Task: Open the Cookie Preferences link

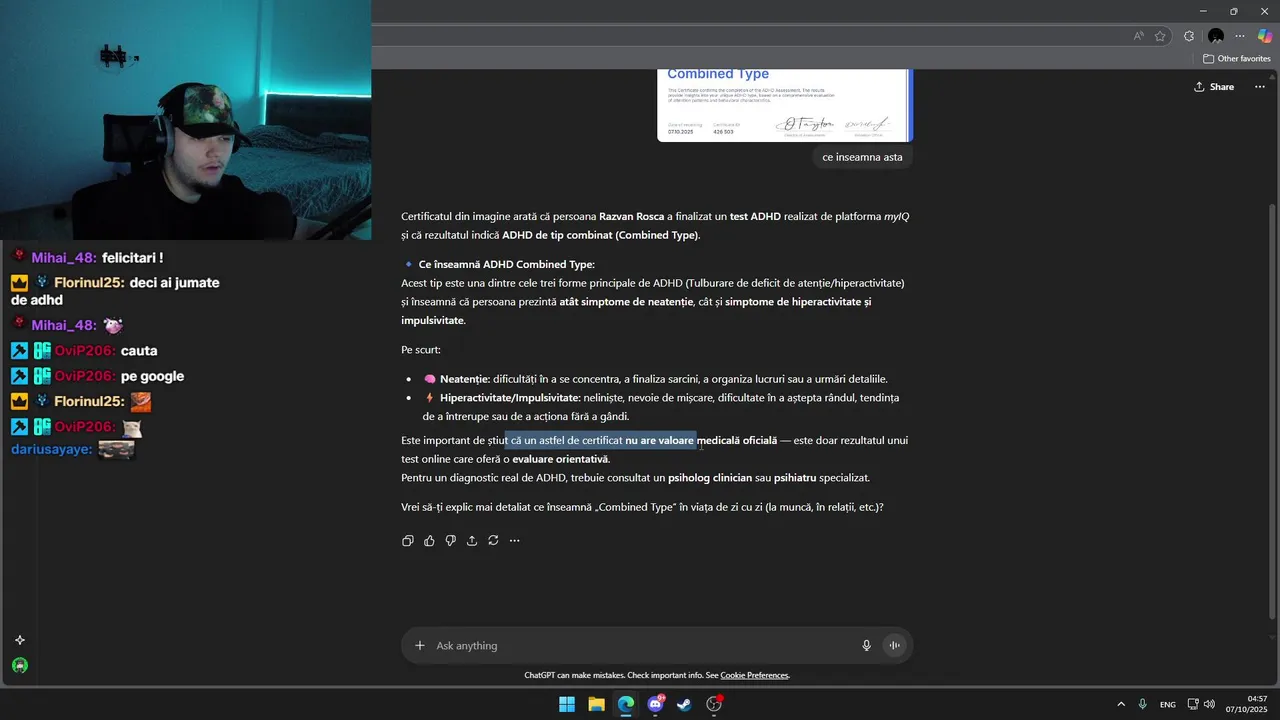Action: pos(754,675)
